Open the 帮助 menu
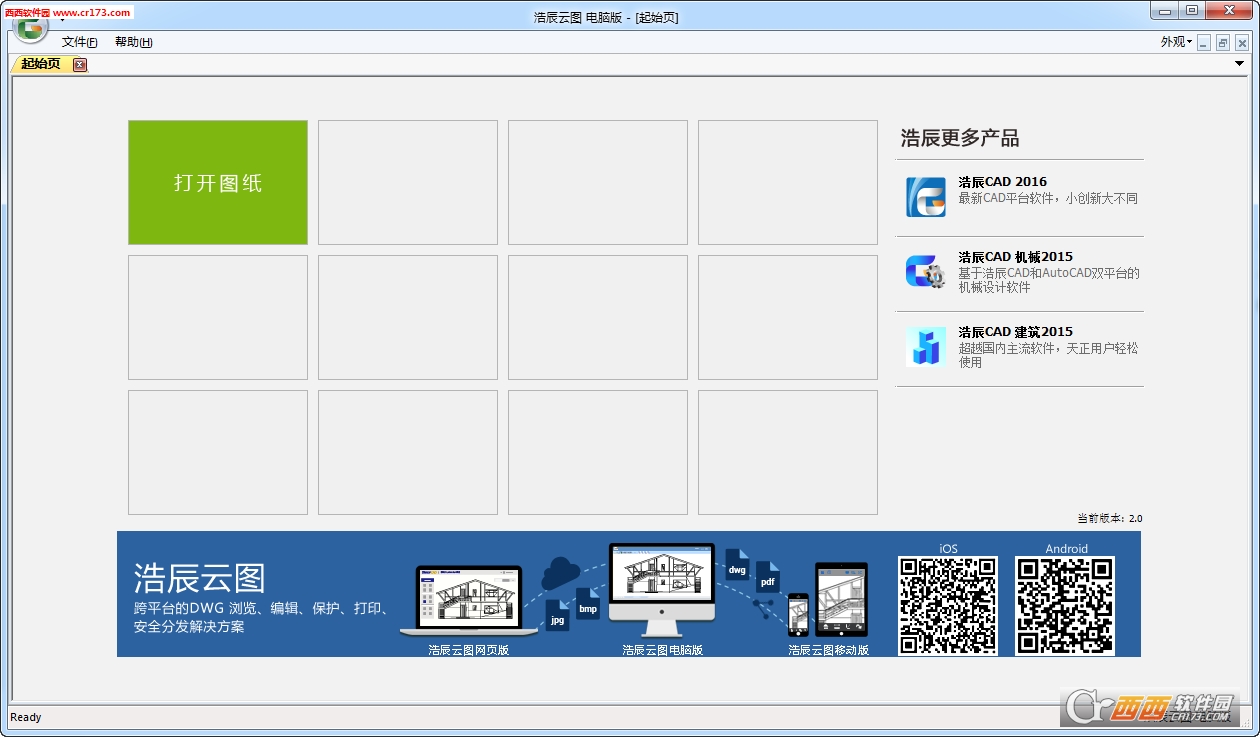1260x737 pixels. 133,42
